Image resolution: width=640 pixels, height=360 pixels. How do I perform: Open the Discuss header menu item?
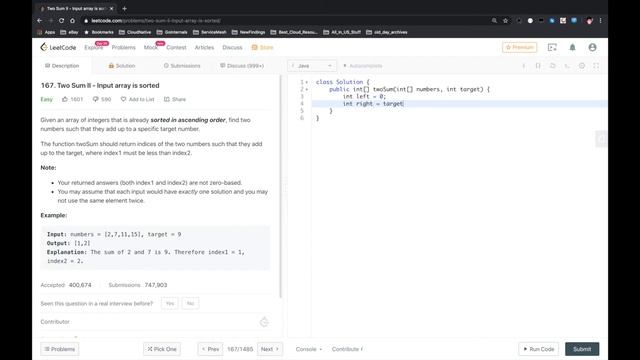coord(232,47)
